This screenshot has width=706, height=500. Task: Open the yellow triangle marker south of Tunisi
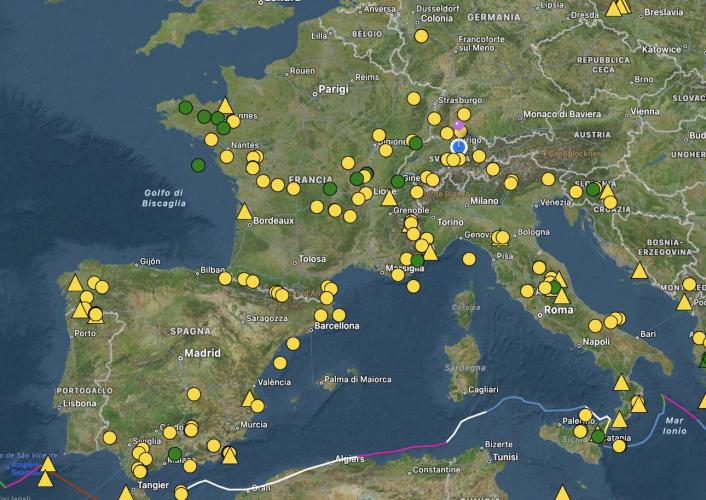(563, 493)
